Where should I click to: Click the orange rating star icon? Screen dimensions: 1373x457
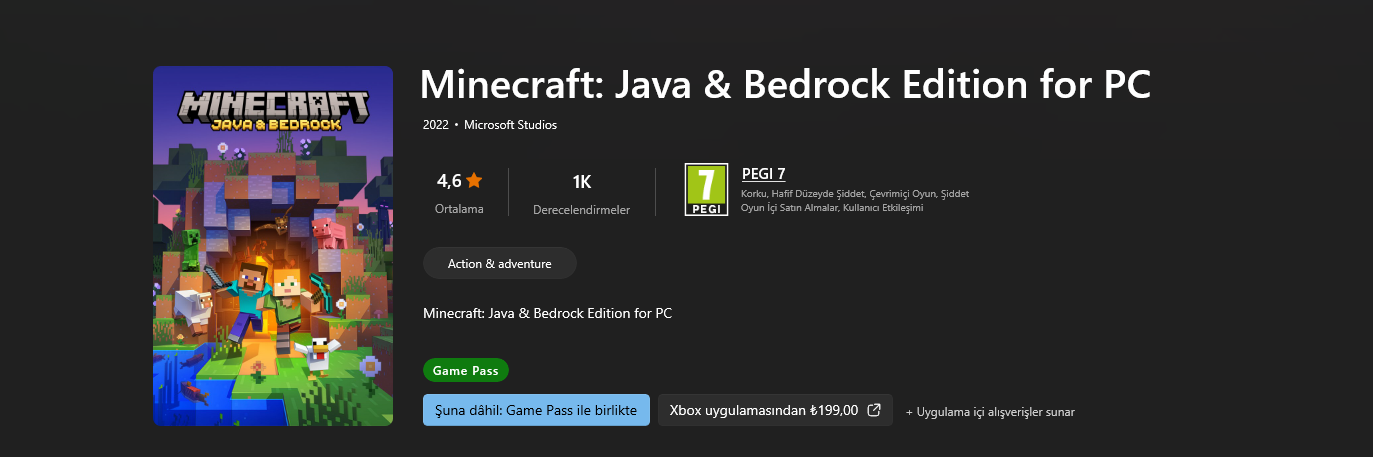pyautogui.click(x=474, y=181)
